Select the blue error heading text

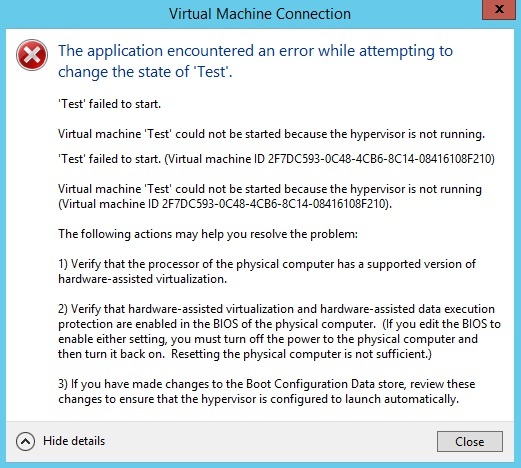coord(255,61)
